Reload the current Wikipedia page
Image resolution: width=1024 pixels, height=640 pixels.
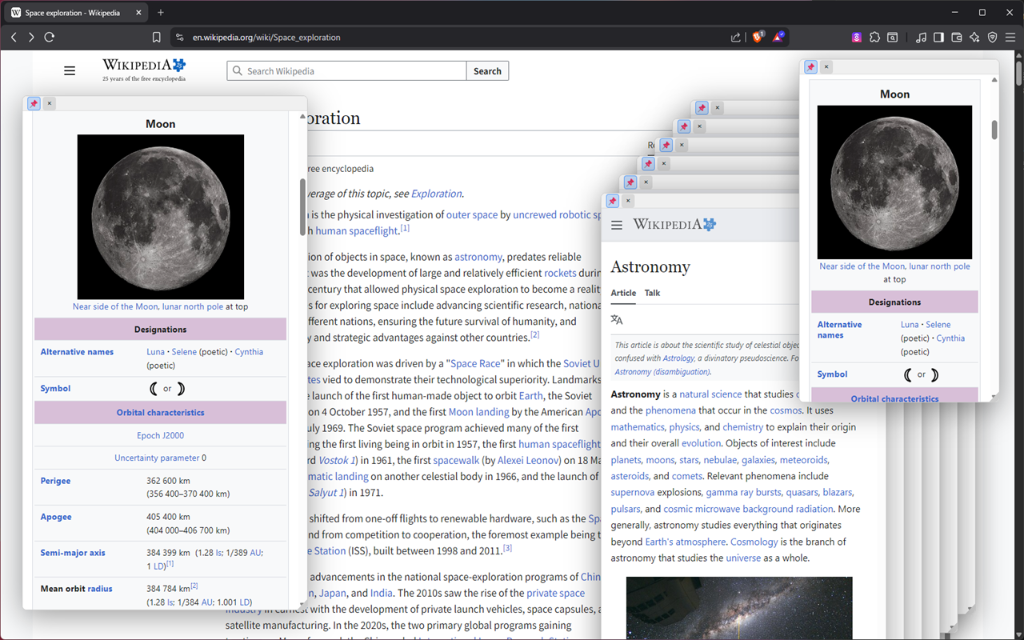[48, 37]
